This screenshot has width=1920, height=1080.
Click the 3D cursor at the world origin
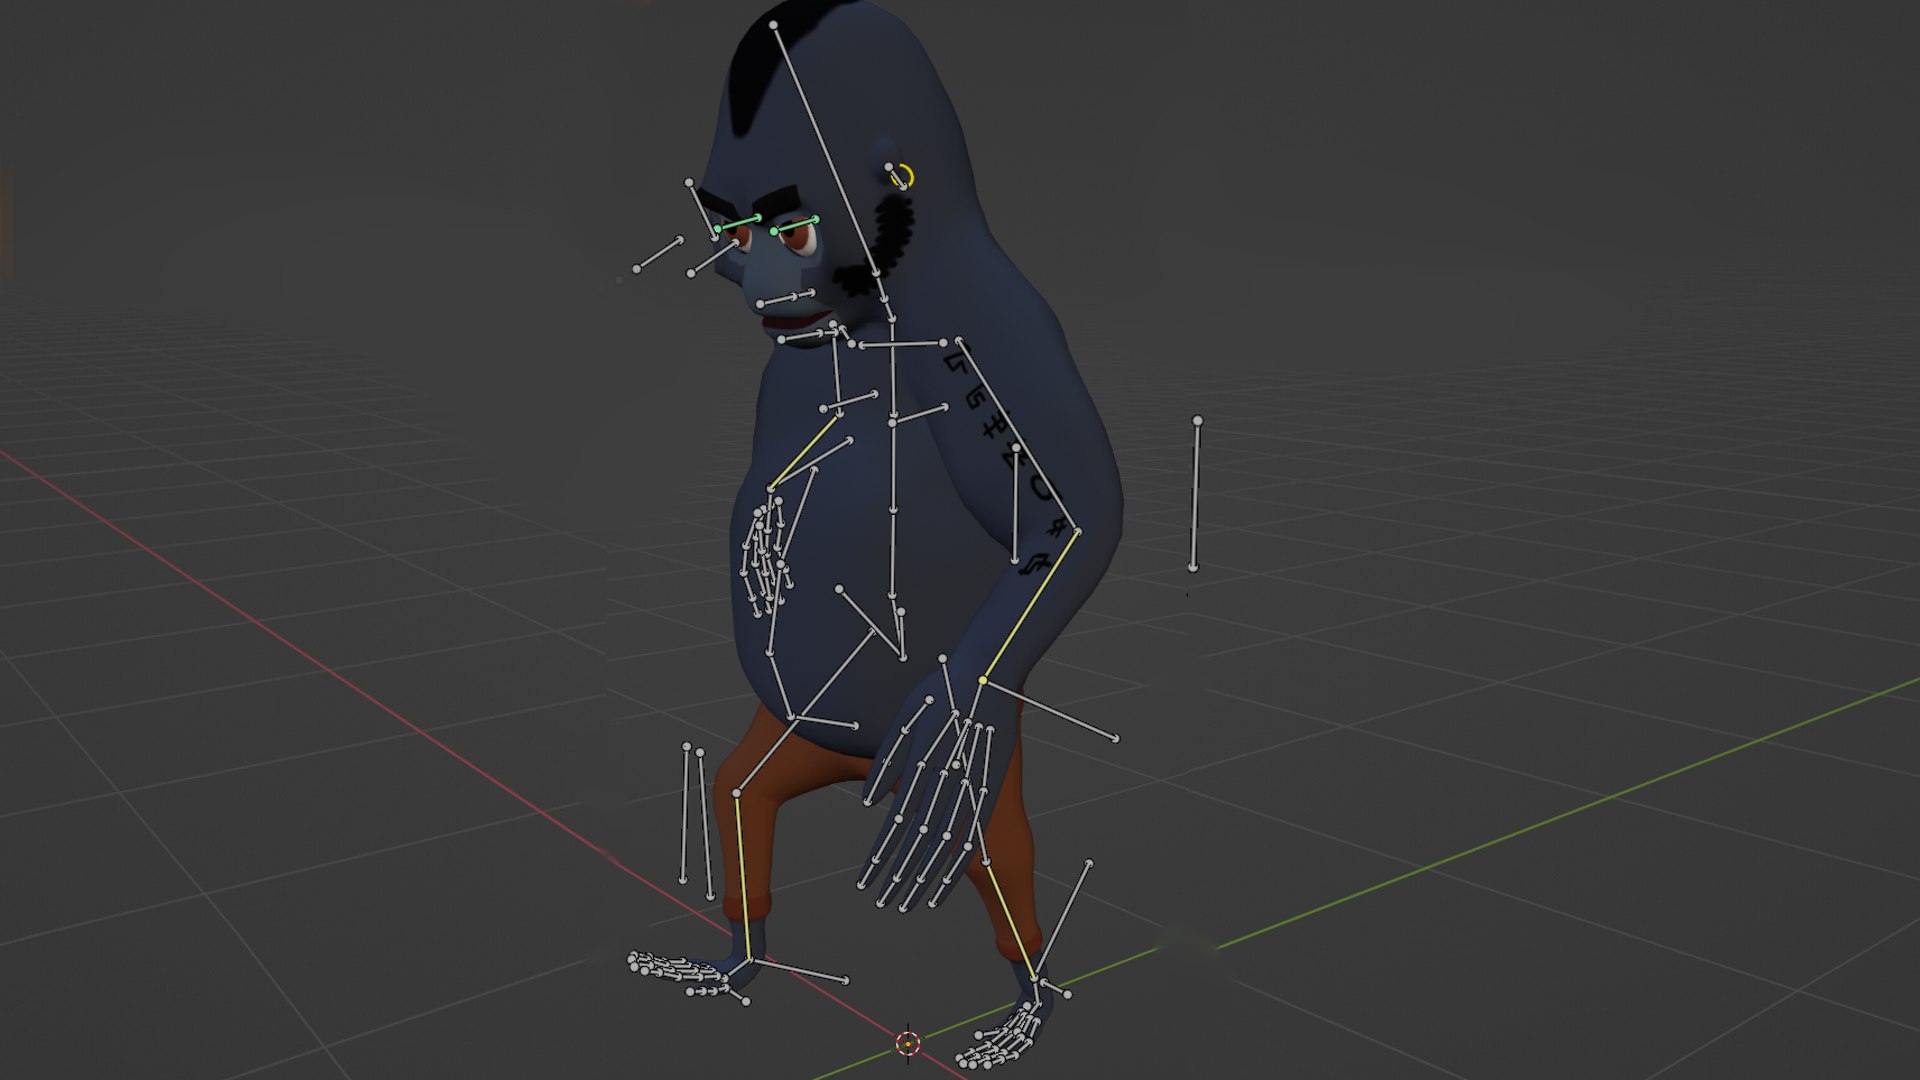(907, 1043)
